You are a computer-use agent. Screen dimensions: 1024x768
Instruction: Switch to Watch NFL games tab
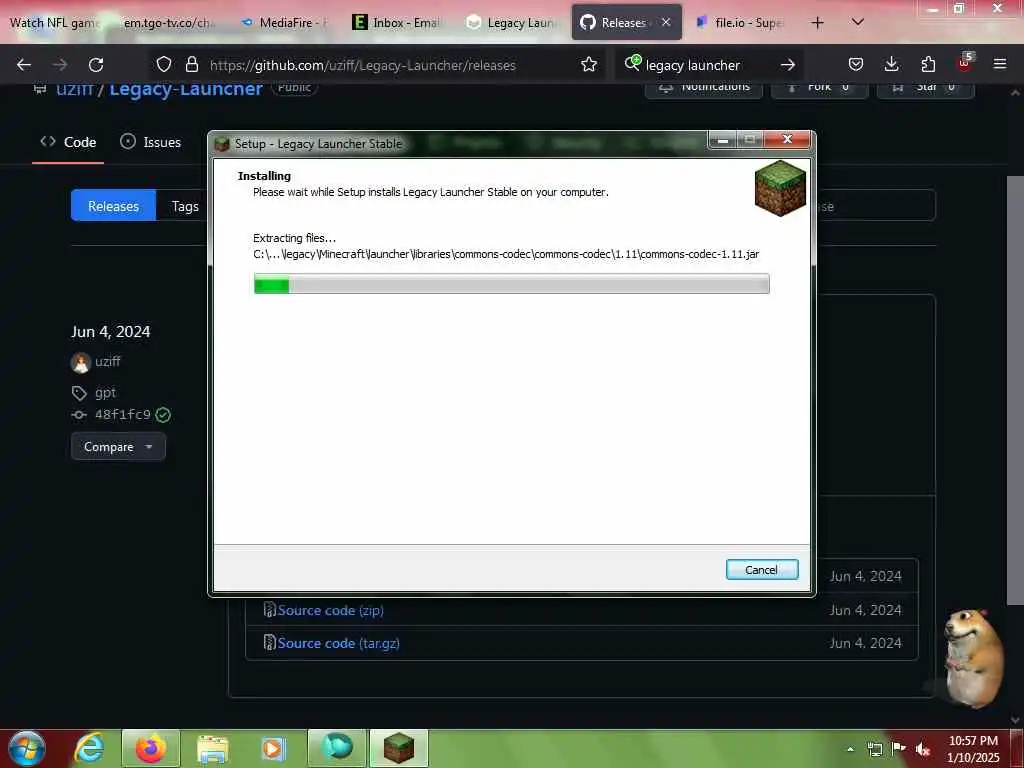[54, 23]
